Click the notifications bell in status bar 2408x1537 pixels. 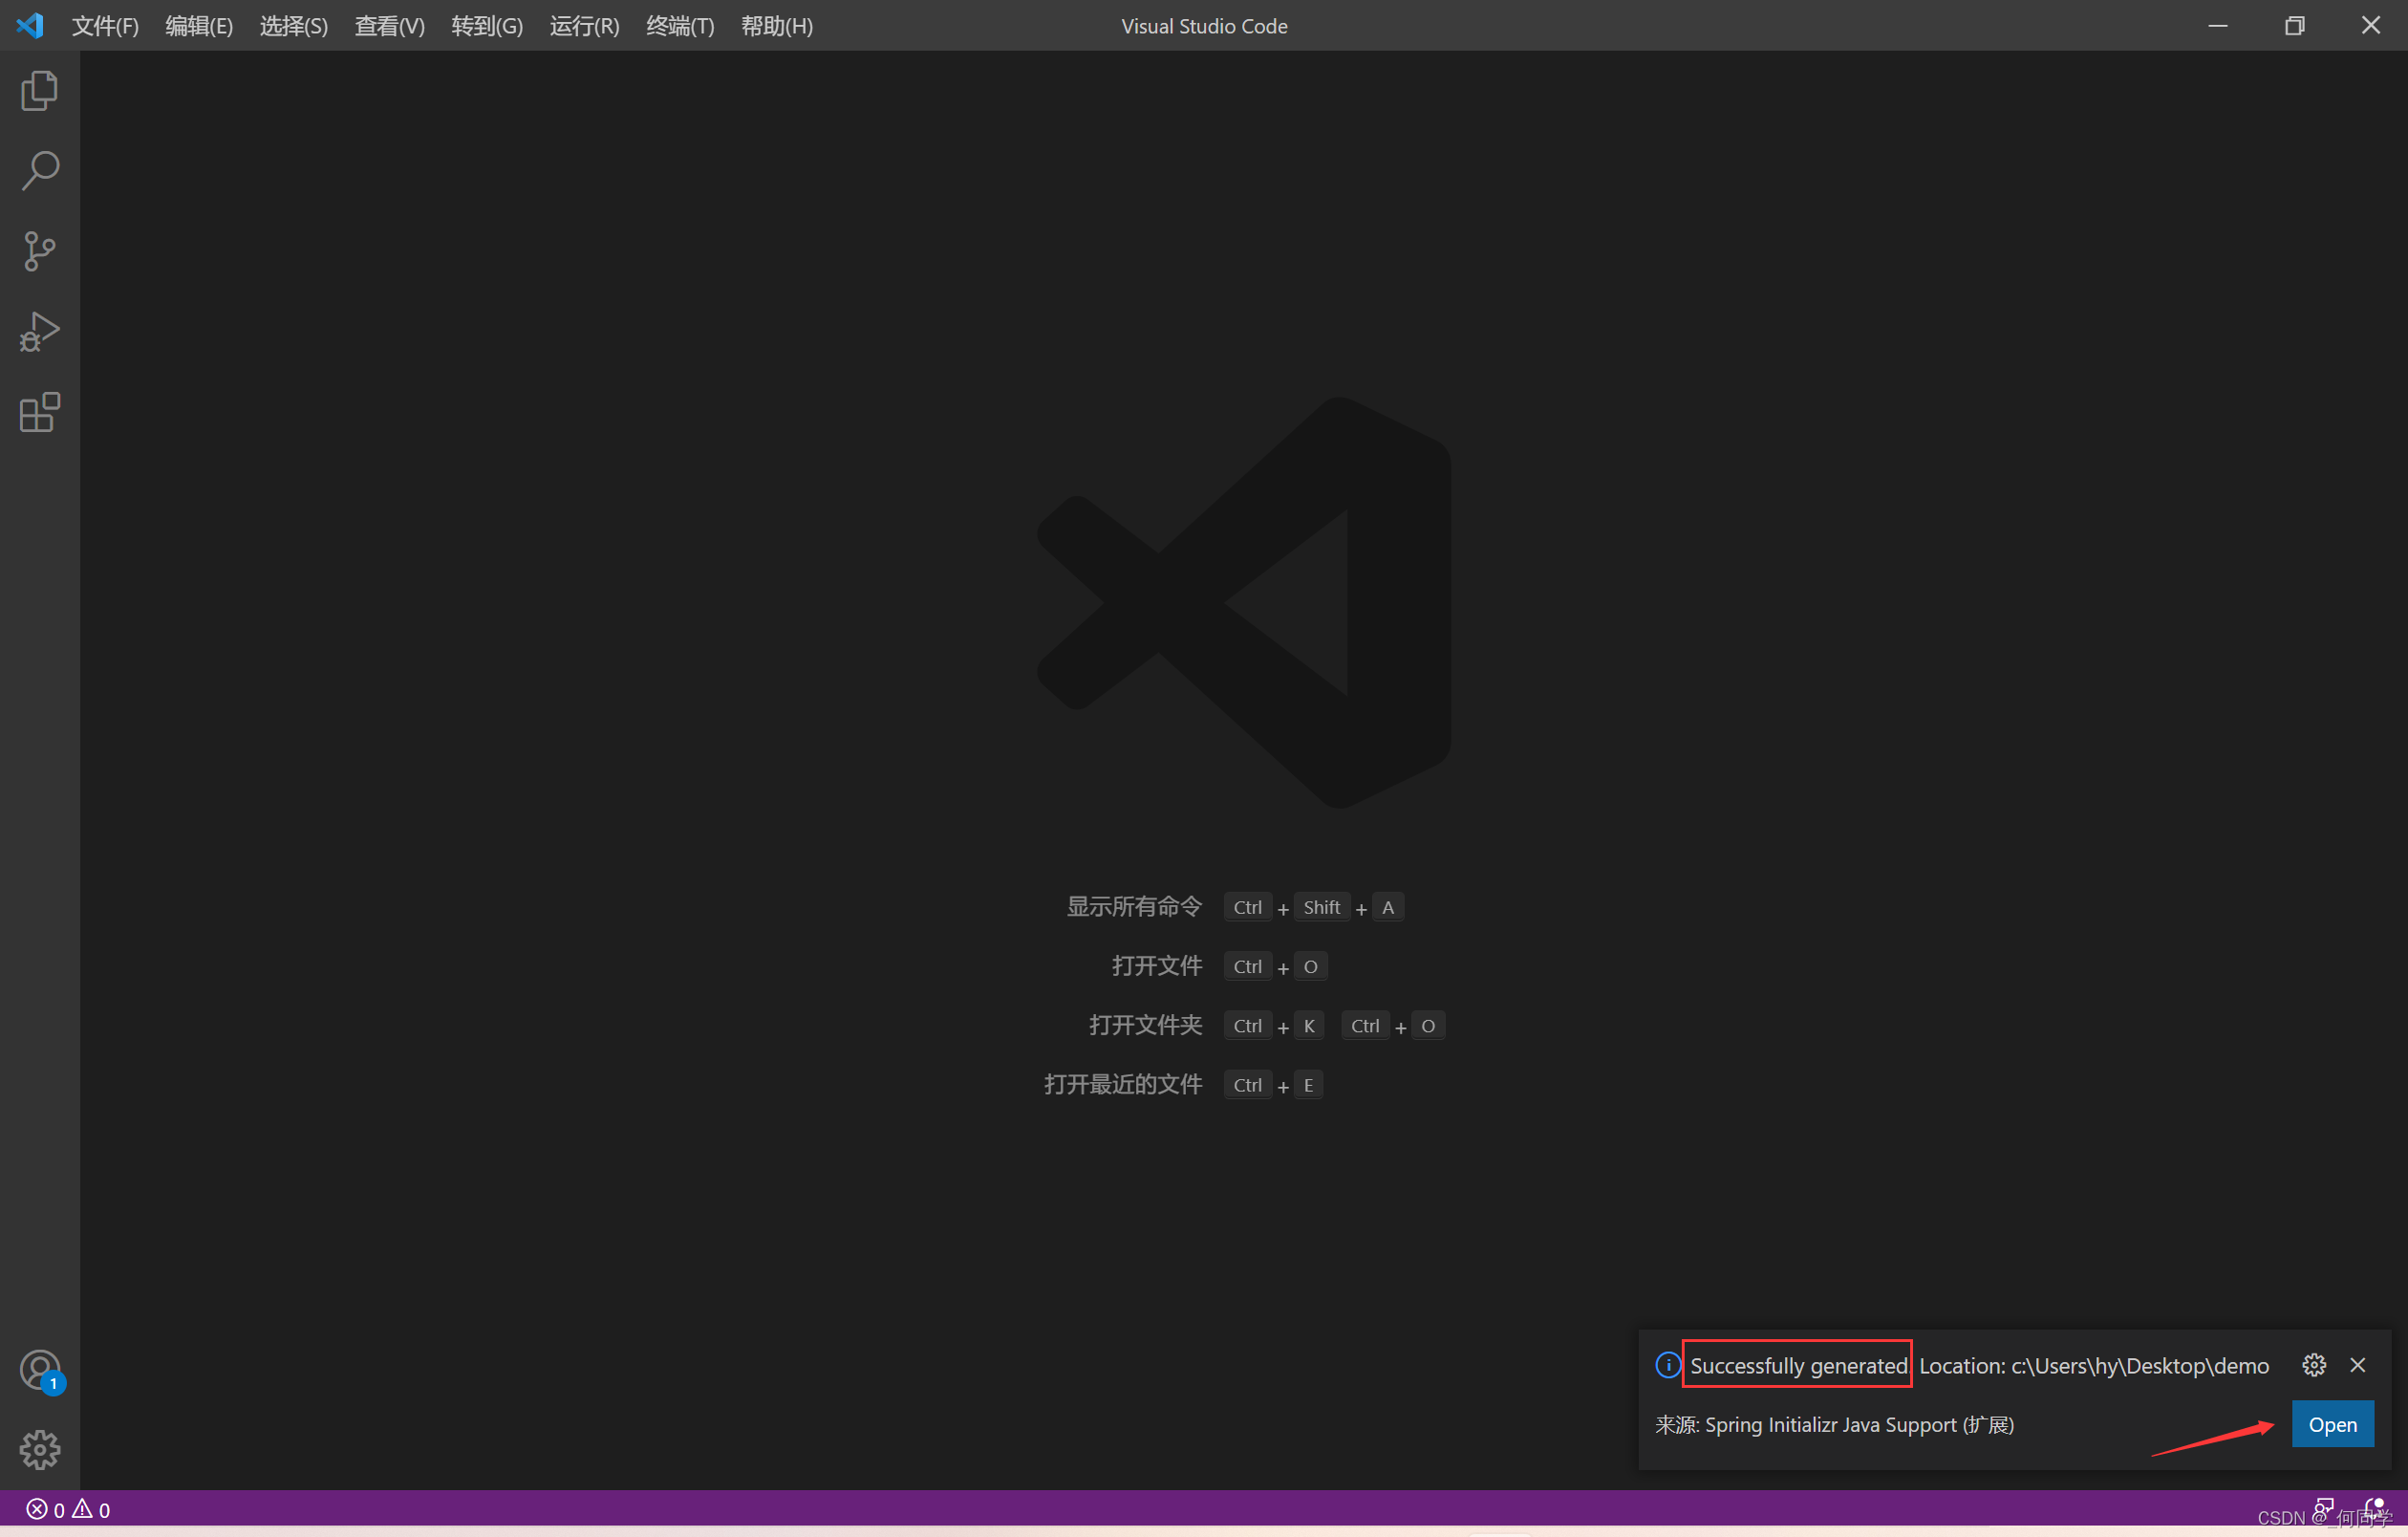pos(2374,1508)
